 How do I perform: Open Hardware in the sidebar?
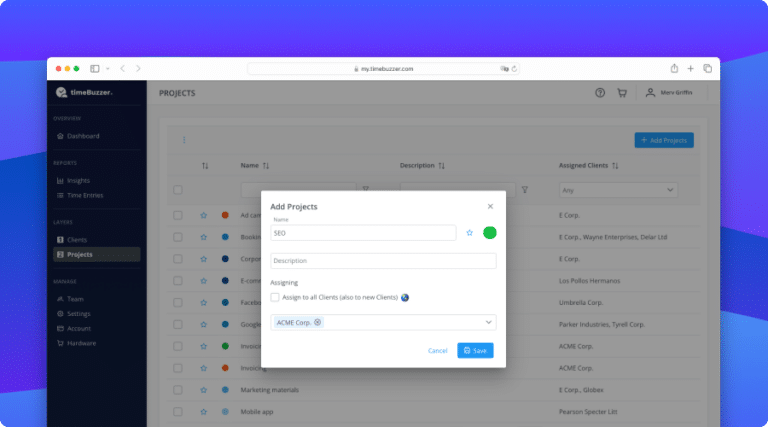[x=76, y=343]
